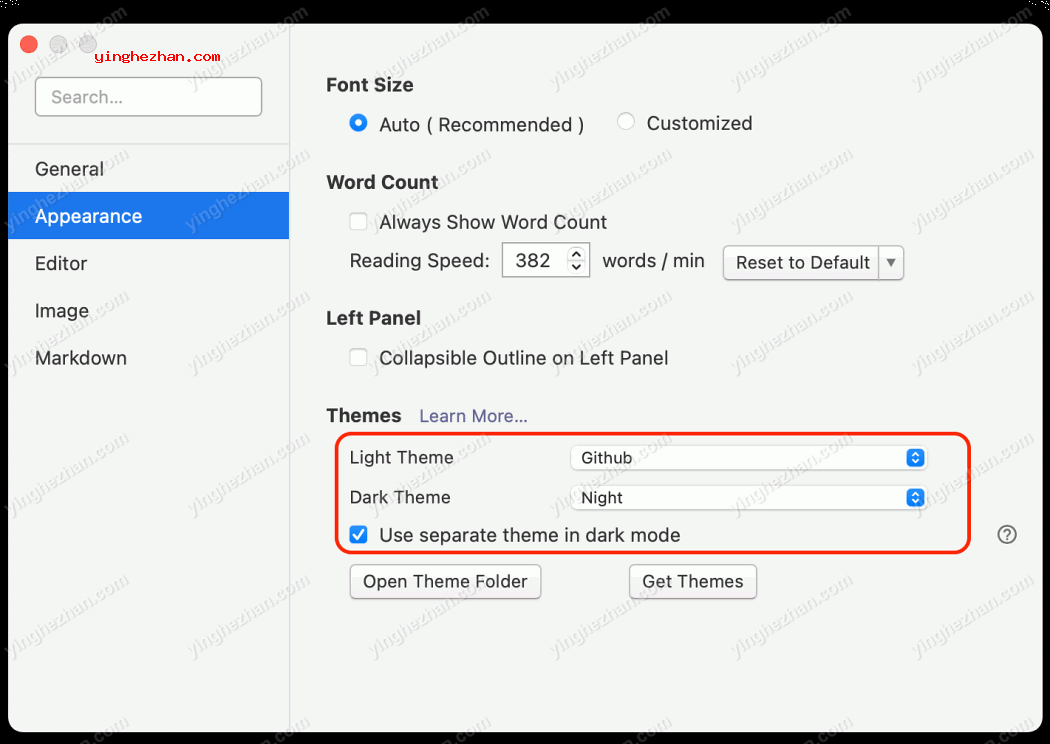Viewport: 1050px width, 744px height.
Task: Open the Editor preferences section
Action: tap(61, 264)
